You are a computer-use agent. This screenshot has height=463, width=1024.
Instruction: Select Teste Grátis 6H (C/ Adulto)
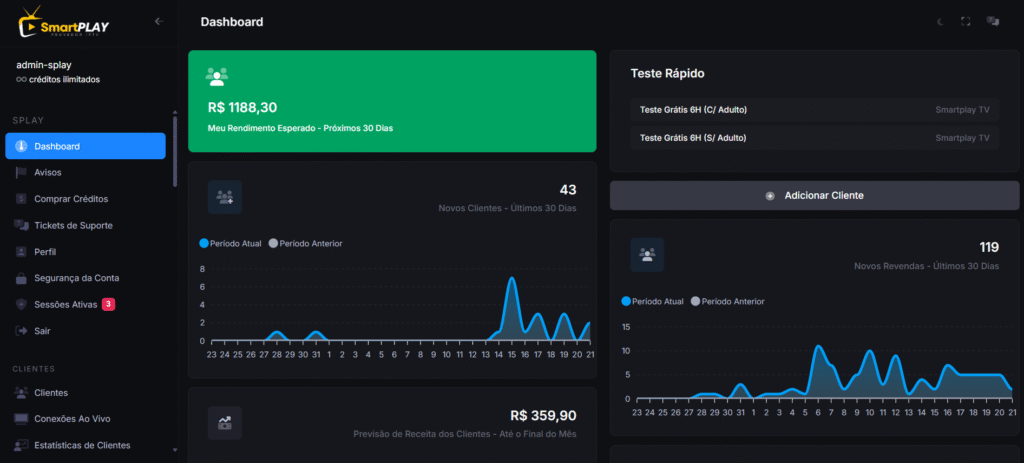(x=814, y=110)
